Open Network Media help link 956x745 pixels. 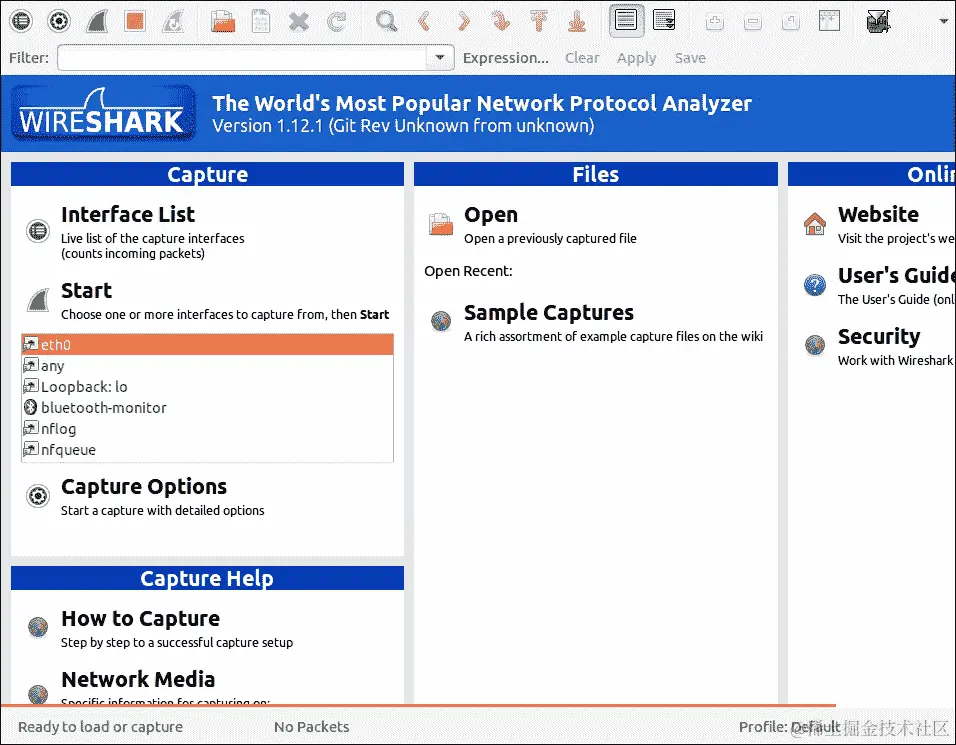(x=138, y=679)
